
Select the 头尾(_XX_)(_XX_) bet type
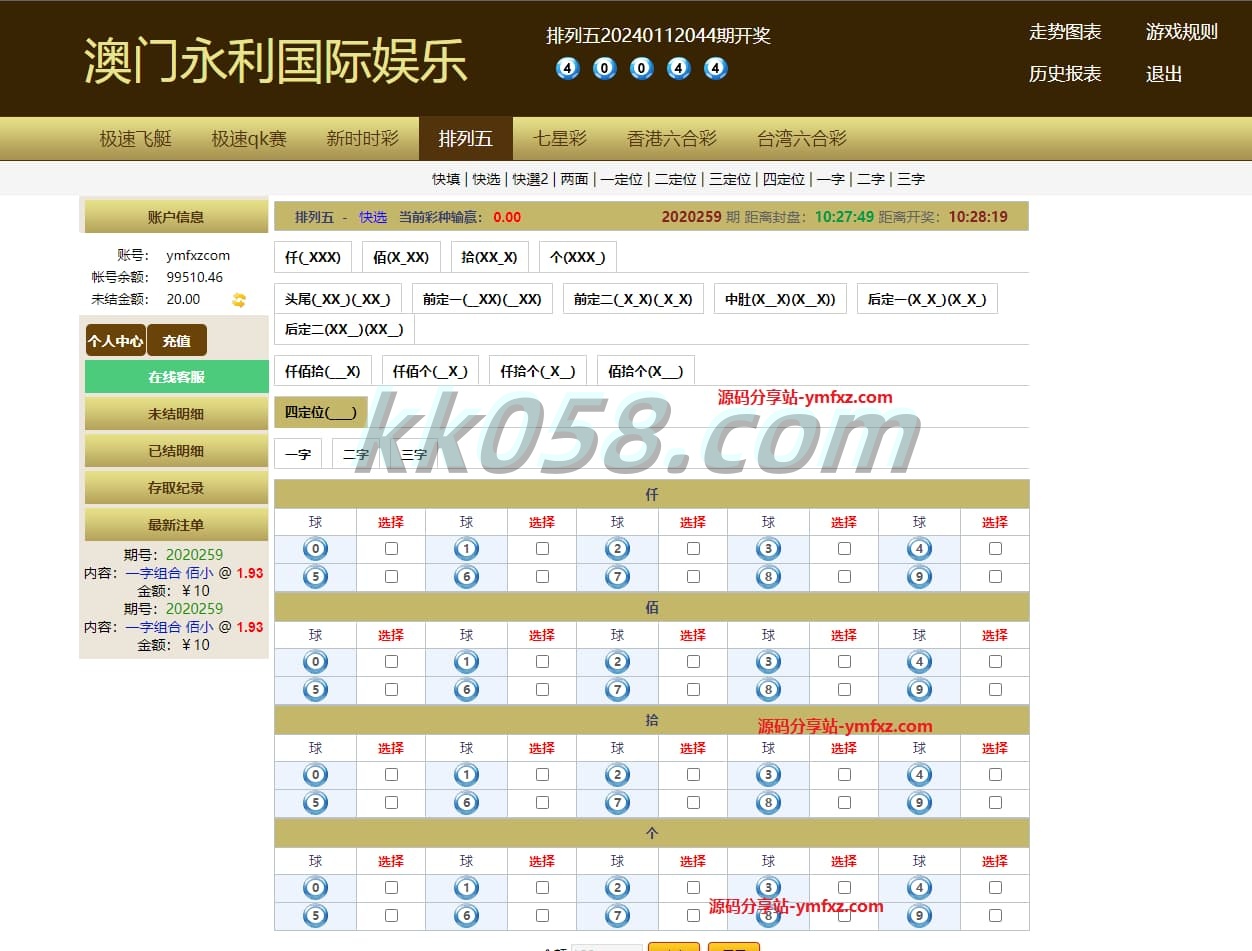tap(338, 299)
